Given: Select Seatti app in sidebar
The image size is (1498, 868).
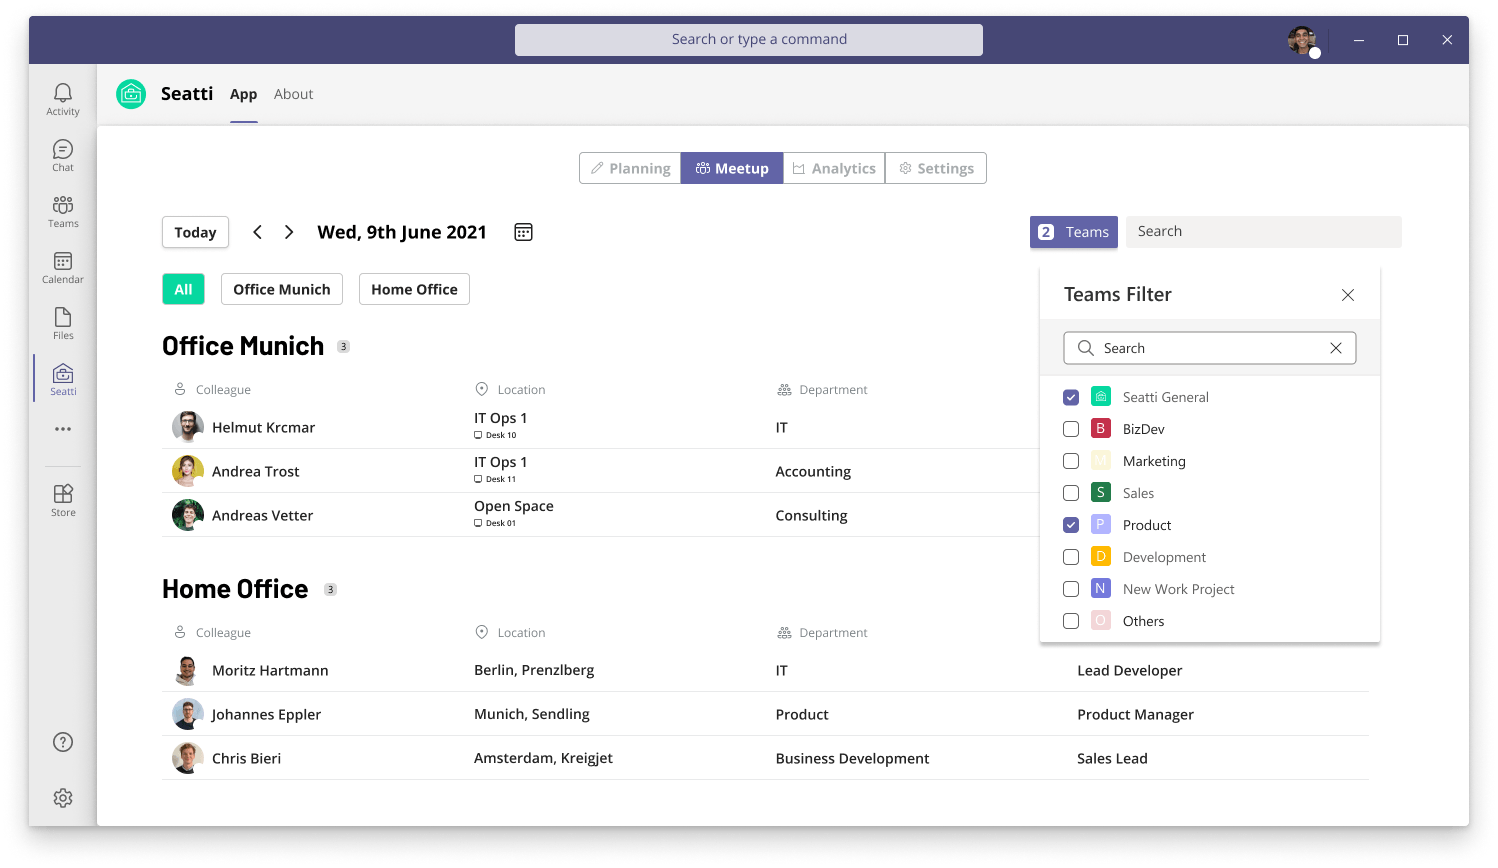Looking at the screenshot, I should (x=63, y=379).
